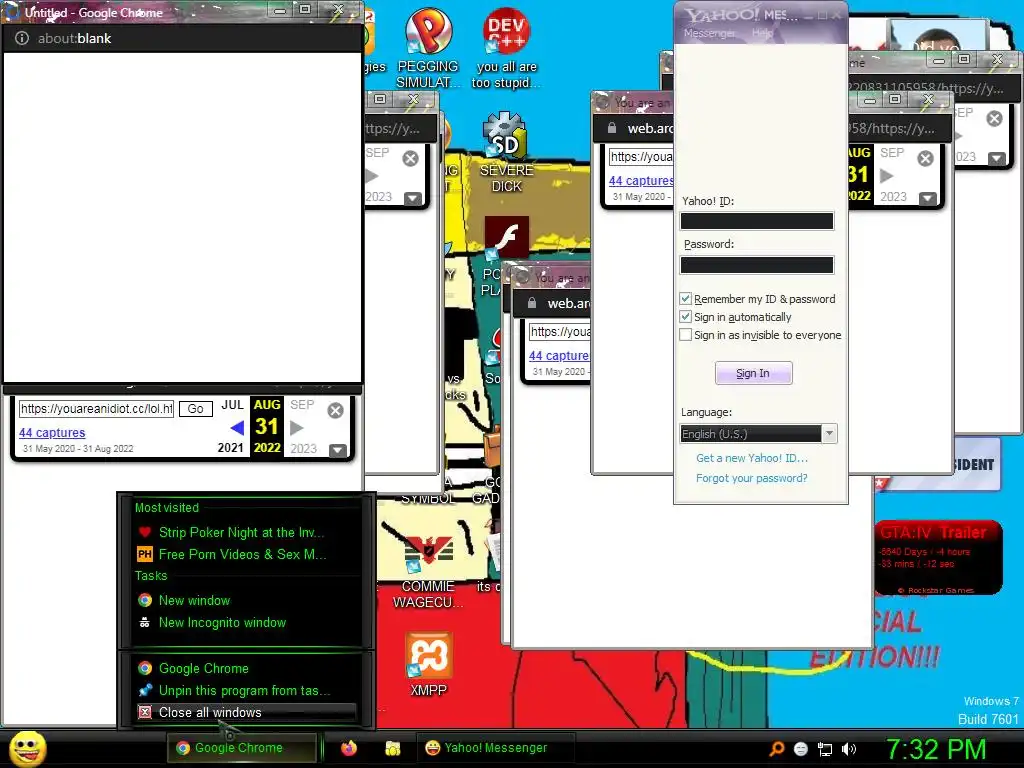Toggle 'Remember my ID & password' checkbox
Screen dimensions: 1024x768
[685, 298]
